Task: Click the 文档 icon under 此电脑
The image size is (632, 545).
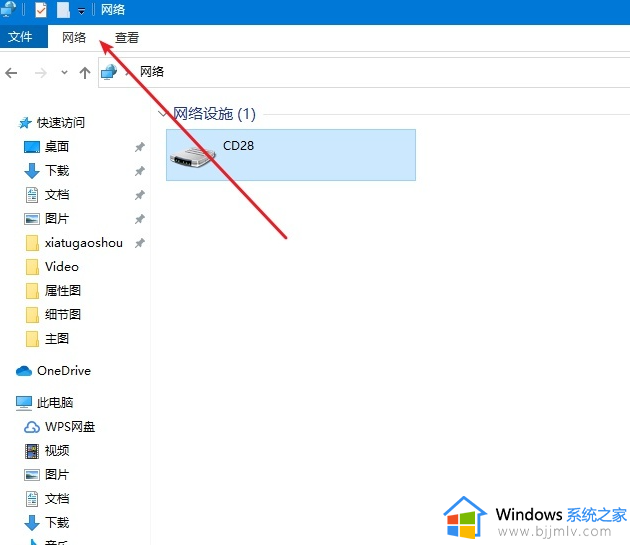Action: (32, 499)
